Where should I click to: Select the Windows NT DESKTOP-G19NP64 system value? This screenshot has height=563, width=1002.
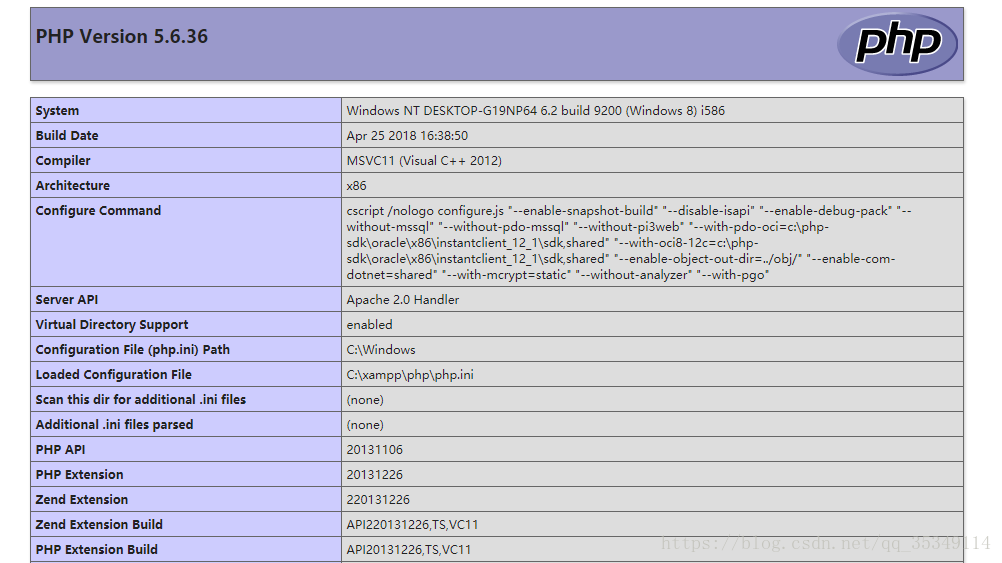536,111
